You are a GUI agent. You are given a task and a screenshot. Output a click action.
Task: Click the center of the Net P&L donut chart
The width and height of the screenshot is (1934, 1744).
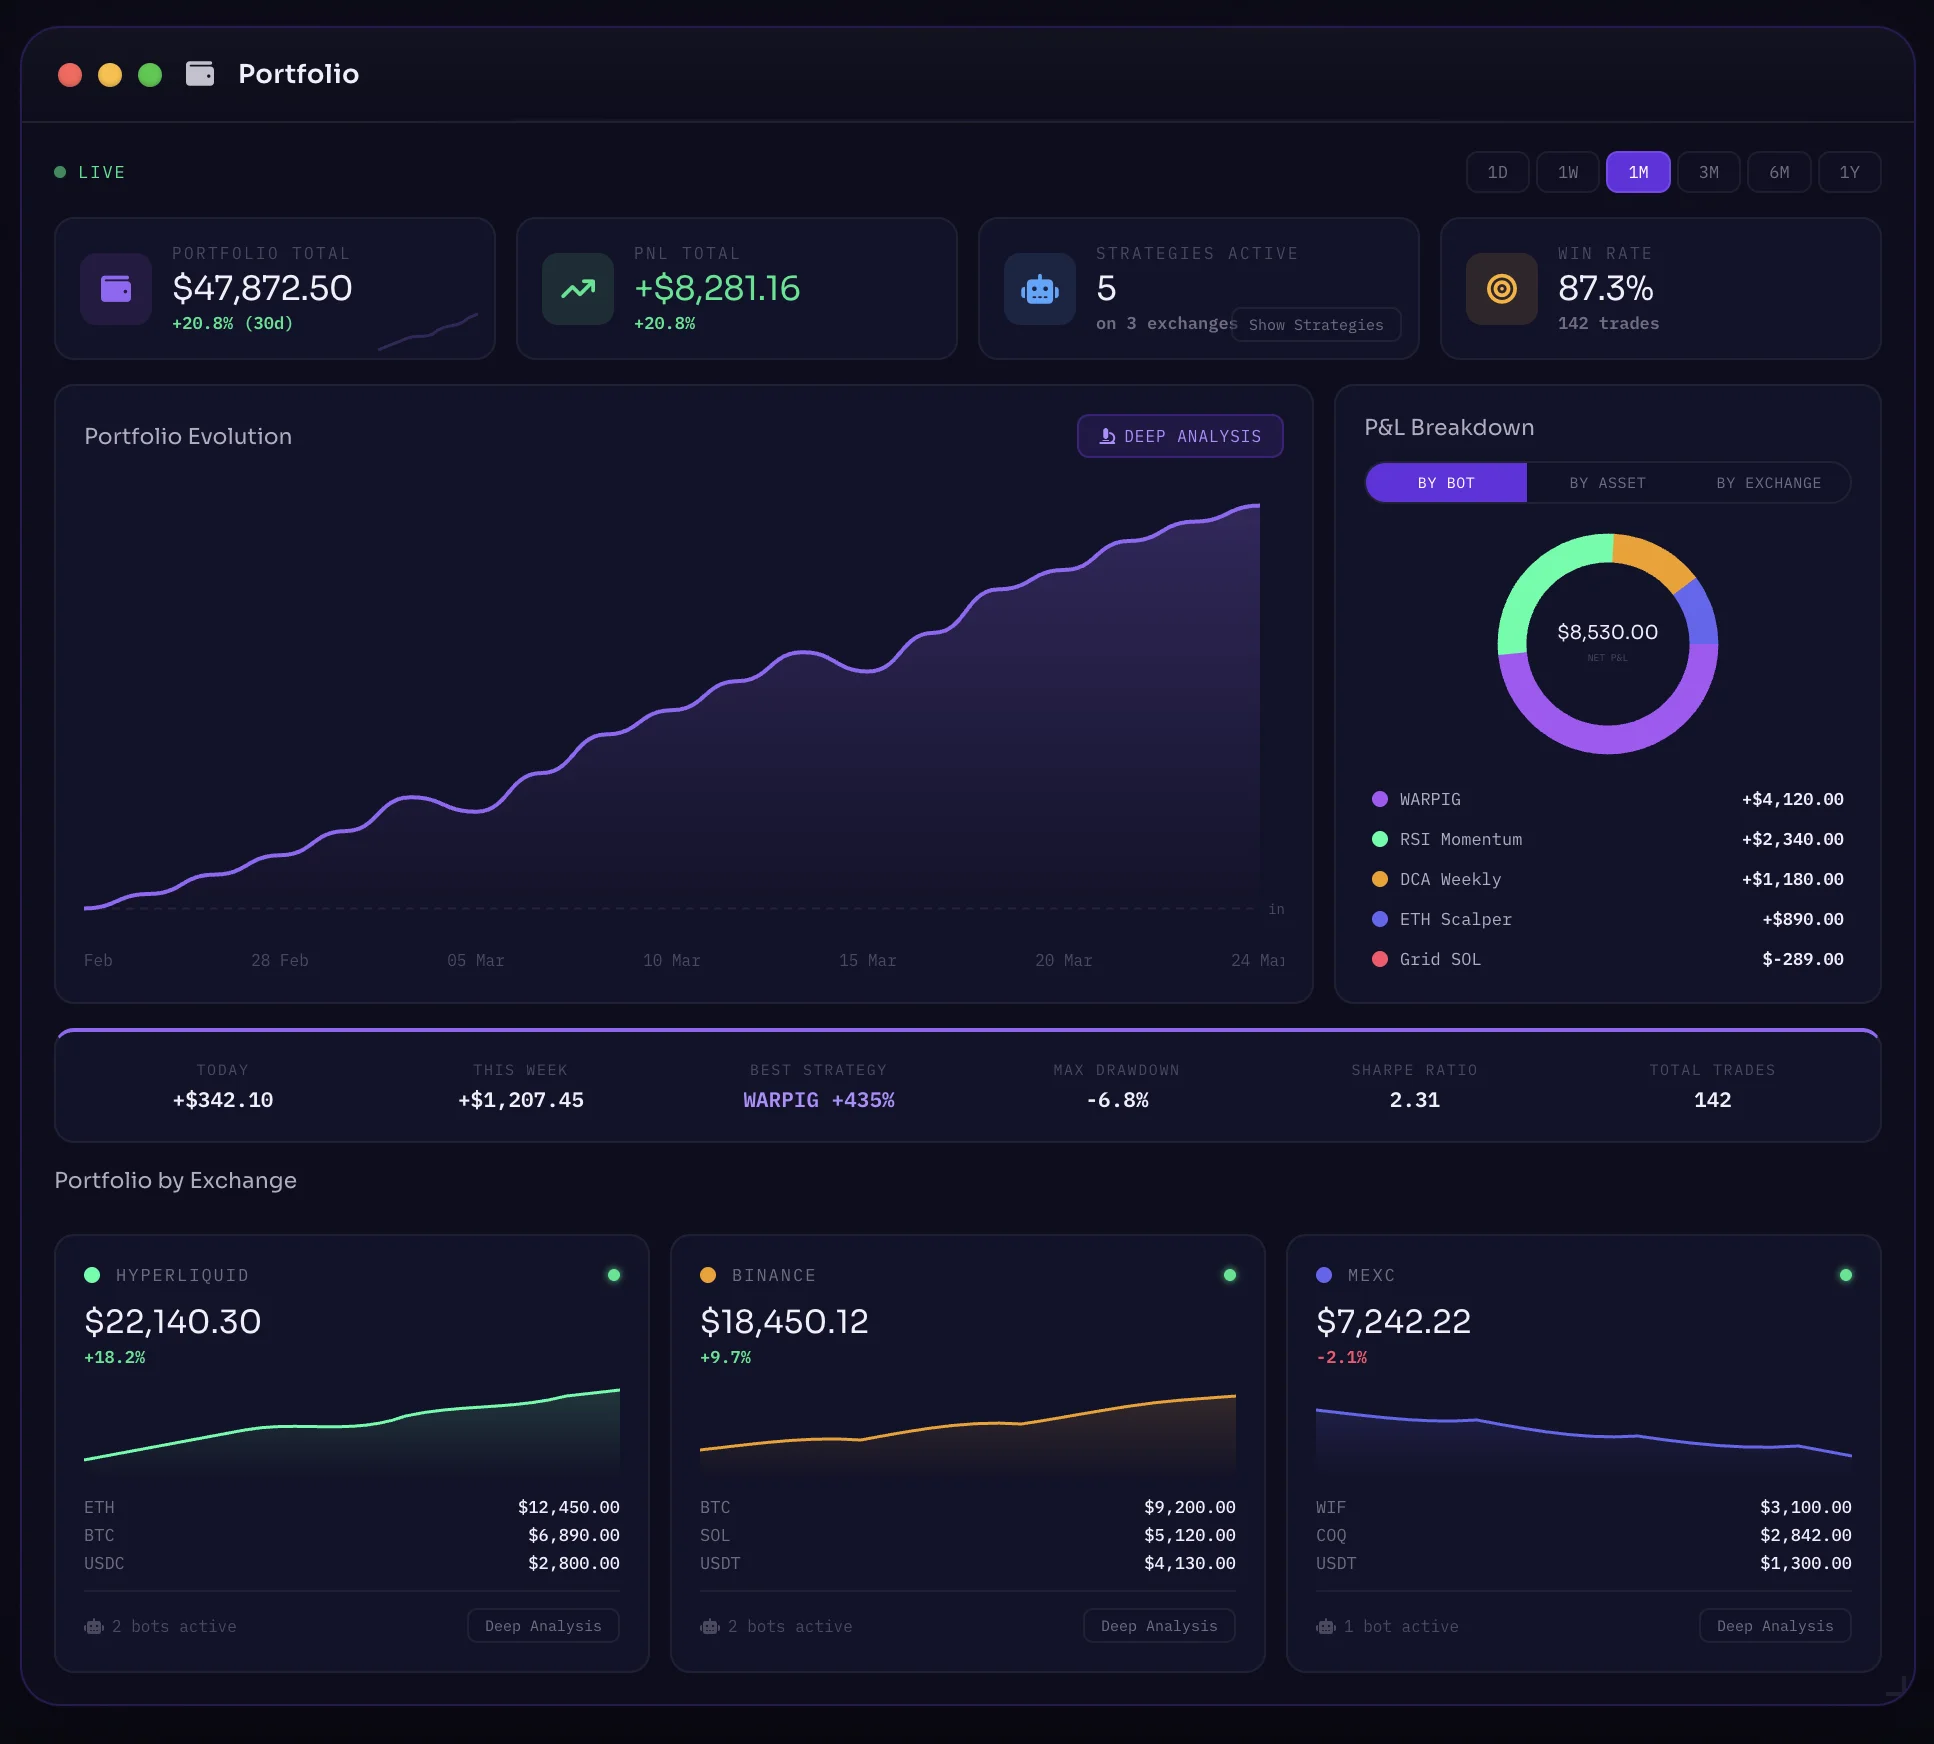click(1606, 643)
